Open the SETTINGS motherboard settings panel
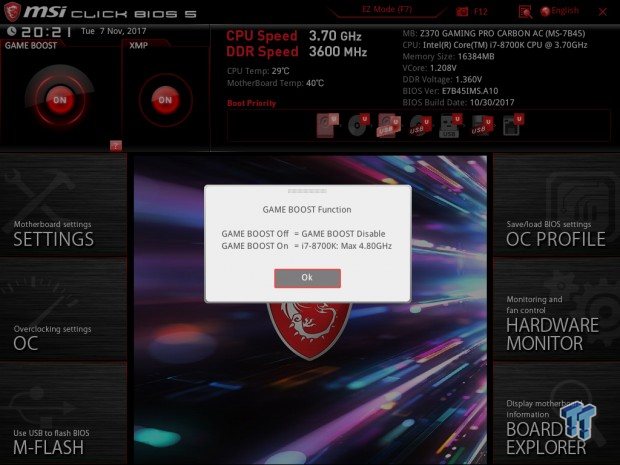620x465 pixels. [x=63, y=206]
